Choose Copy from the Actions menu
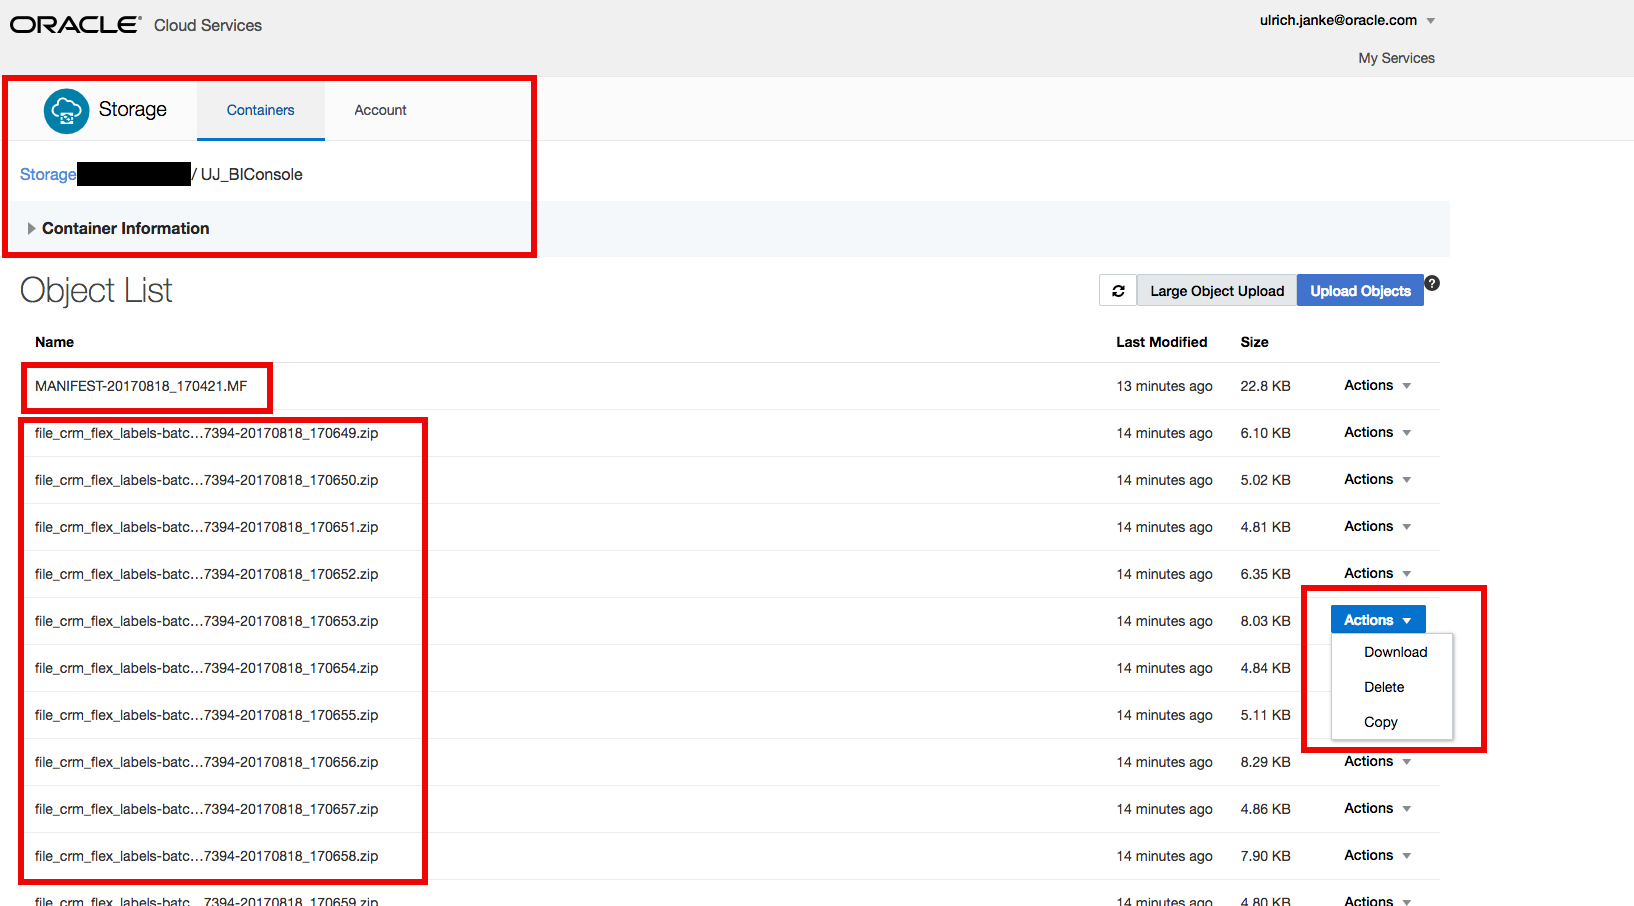This screenshot has width=1634, height=906. pyautogui.click(x=1380, y=722)
